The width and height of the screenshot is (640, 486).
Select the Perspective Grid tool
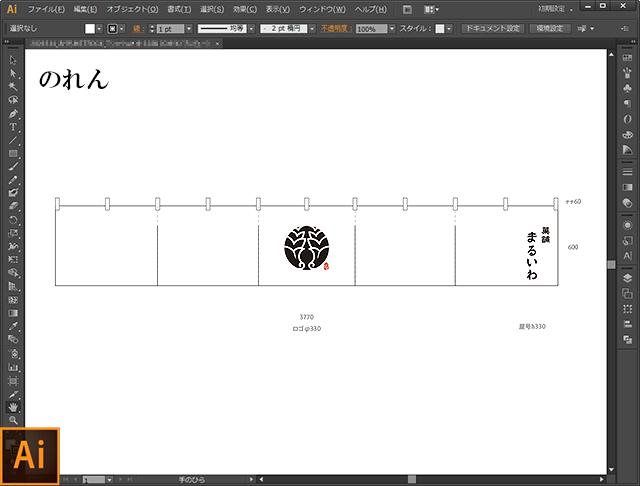coord(13,286)
